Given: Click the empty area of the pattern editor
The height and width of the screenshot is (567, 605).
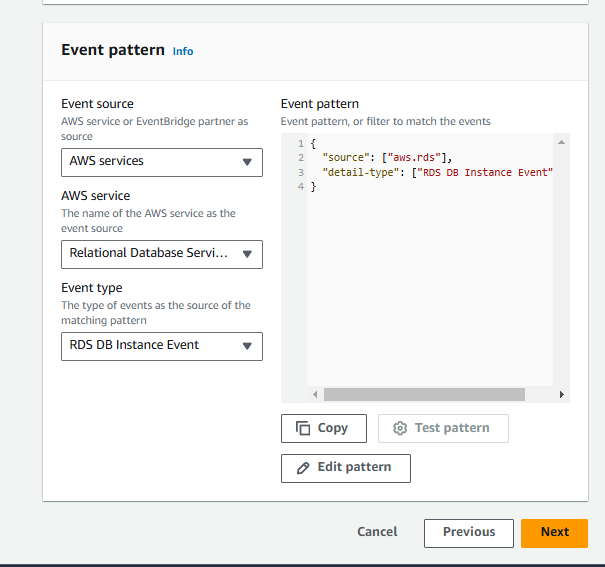Looking at the screenshot, I should [x=430, y=290].
